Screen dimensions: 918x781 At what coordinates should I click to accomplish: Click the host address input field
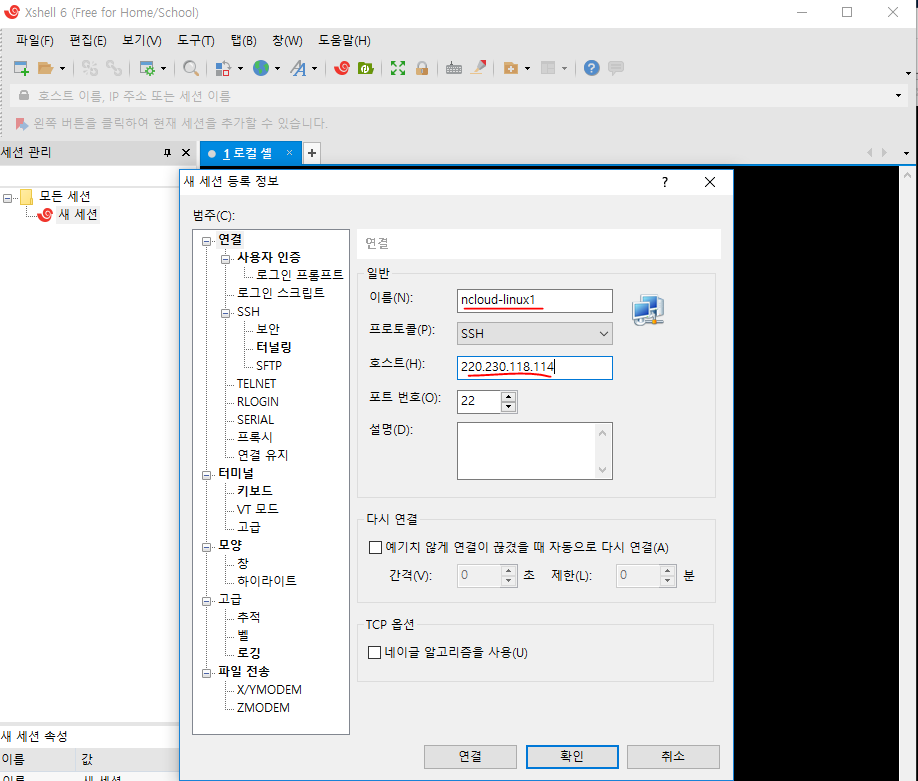535,368
